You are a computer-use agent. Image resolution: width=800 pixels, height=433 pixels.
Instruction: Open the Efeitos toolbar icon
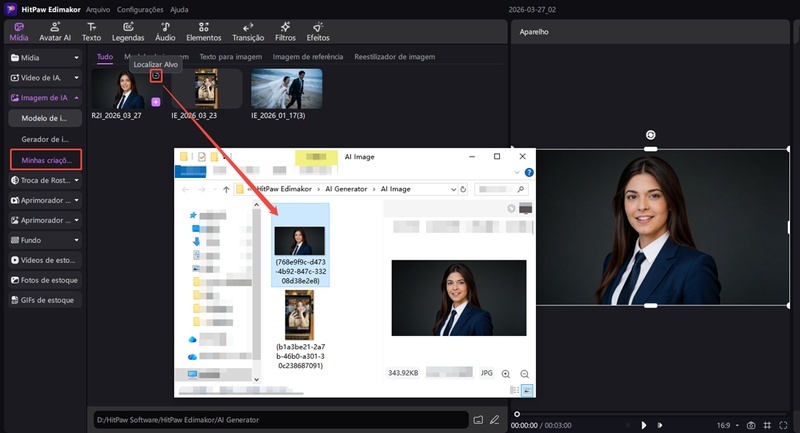click(x=318, y=30)
